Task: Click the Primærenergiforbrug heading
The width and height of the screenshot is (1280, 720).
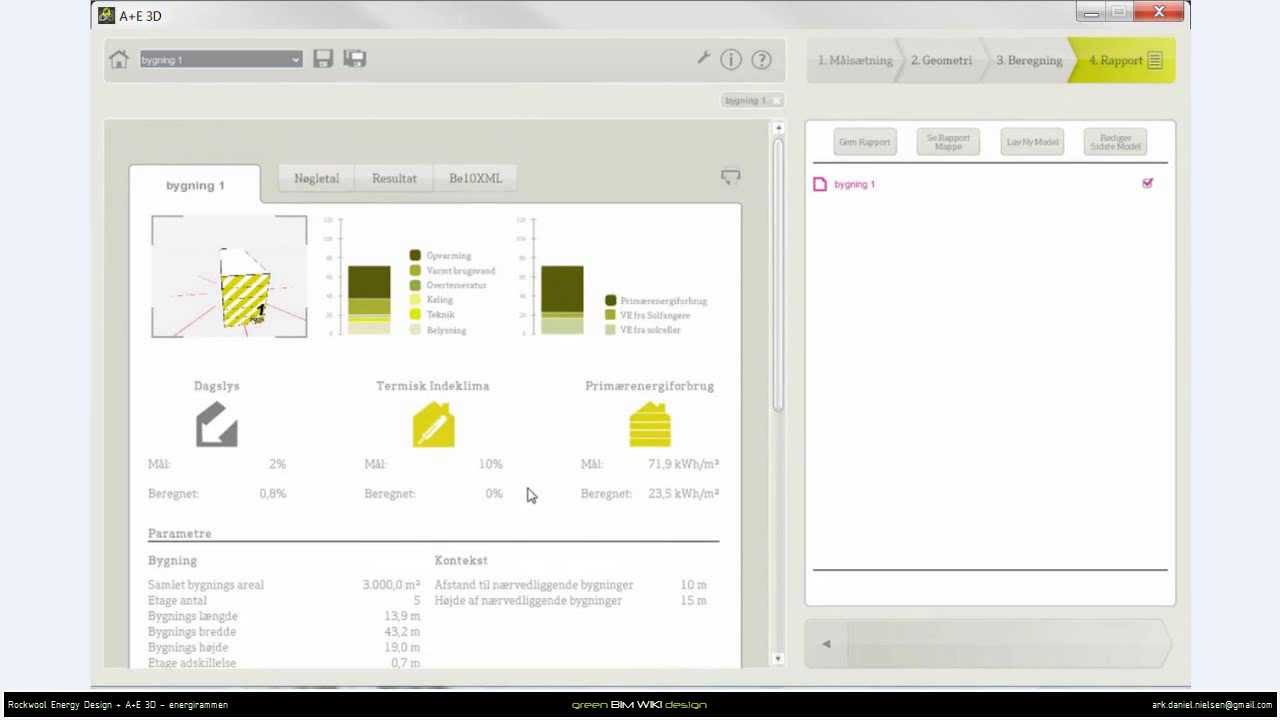Action: pyautogui.click(x=650, y=386)
